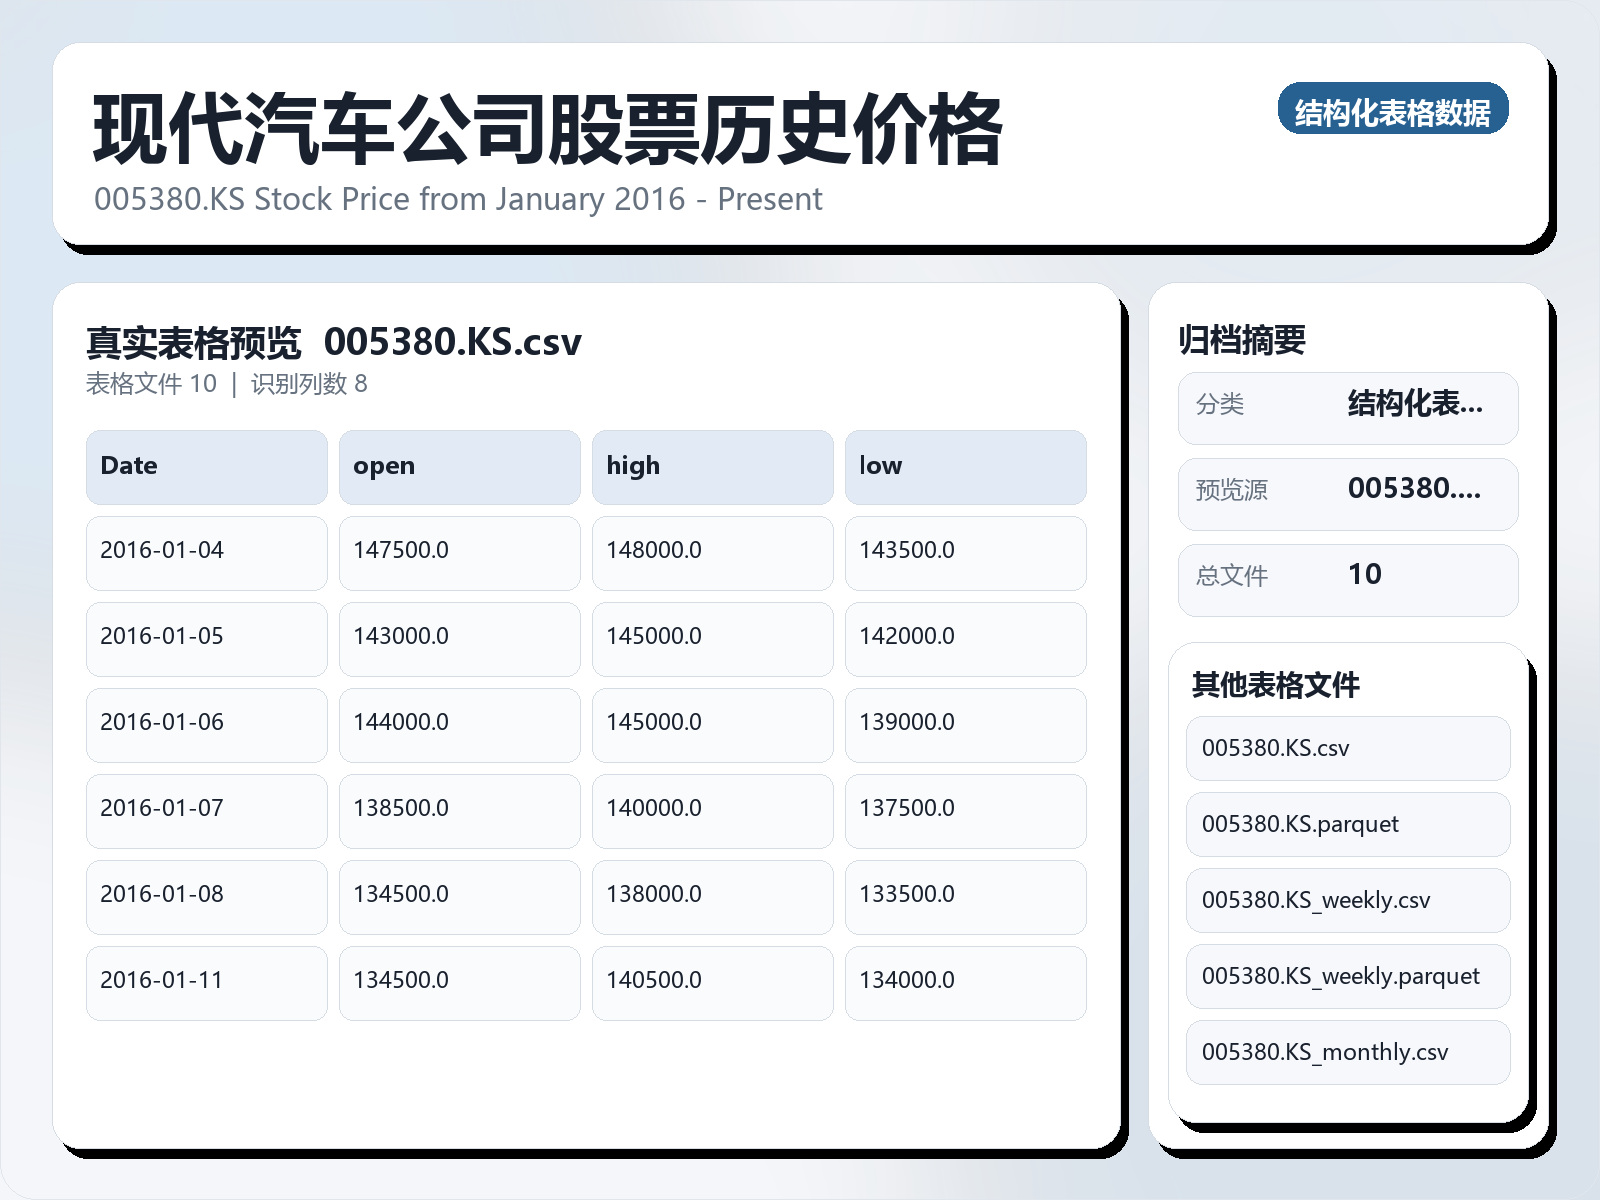The image size is (1600, 1200).
Task: Click the 预览源 summary field
Action: tap(1347, 492)
